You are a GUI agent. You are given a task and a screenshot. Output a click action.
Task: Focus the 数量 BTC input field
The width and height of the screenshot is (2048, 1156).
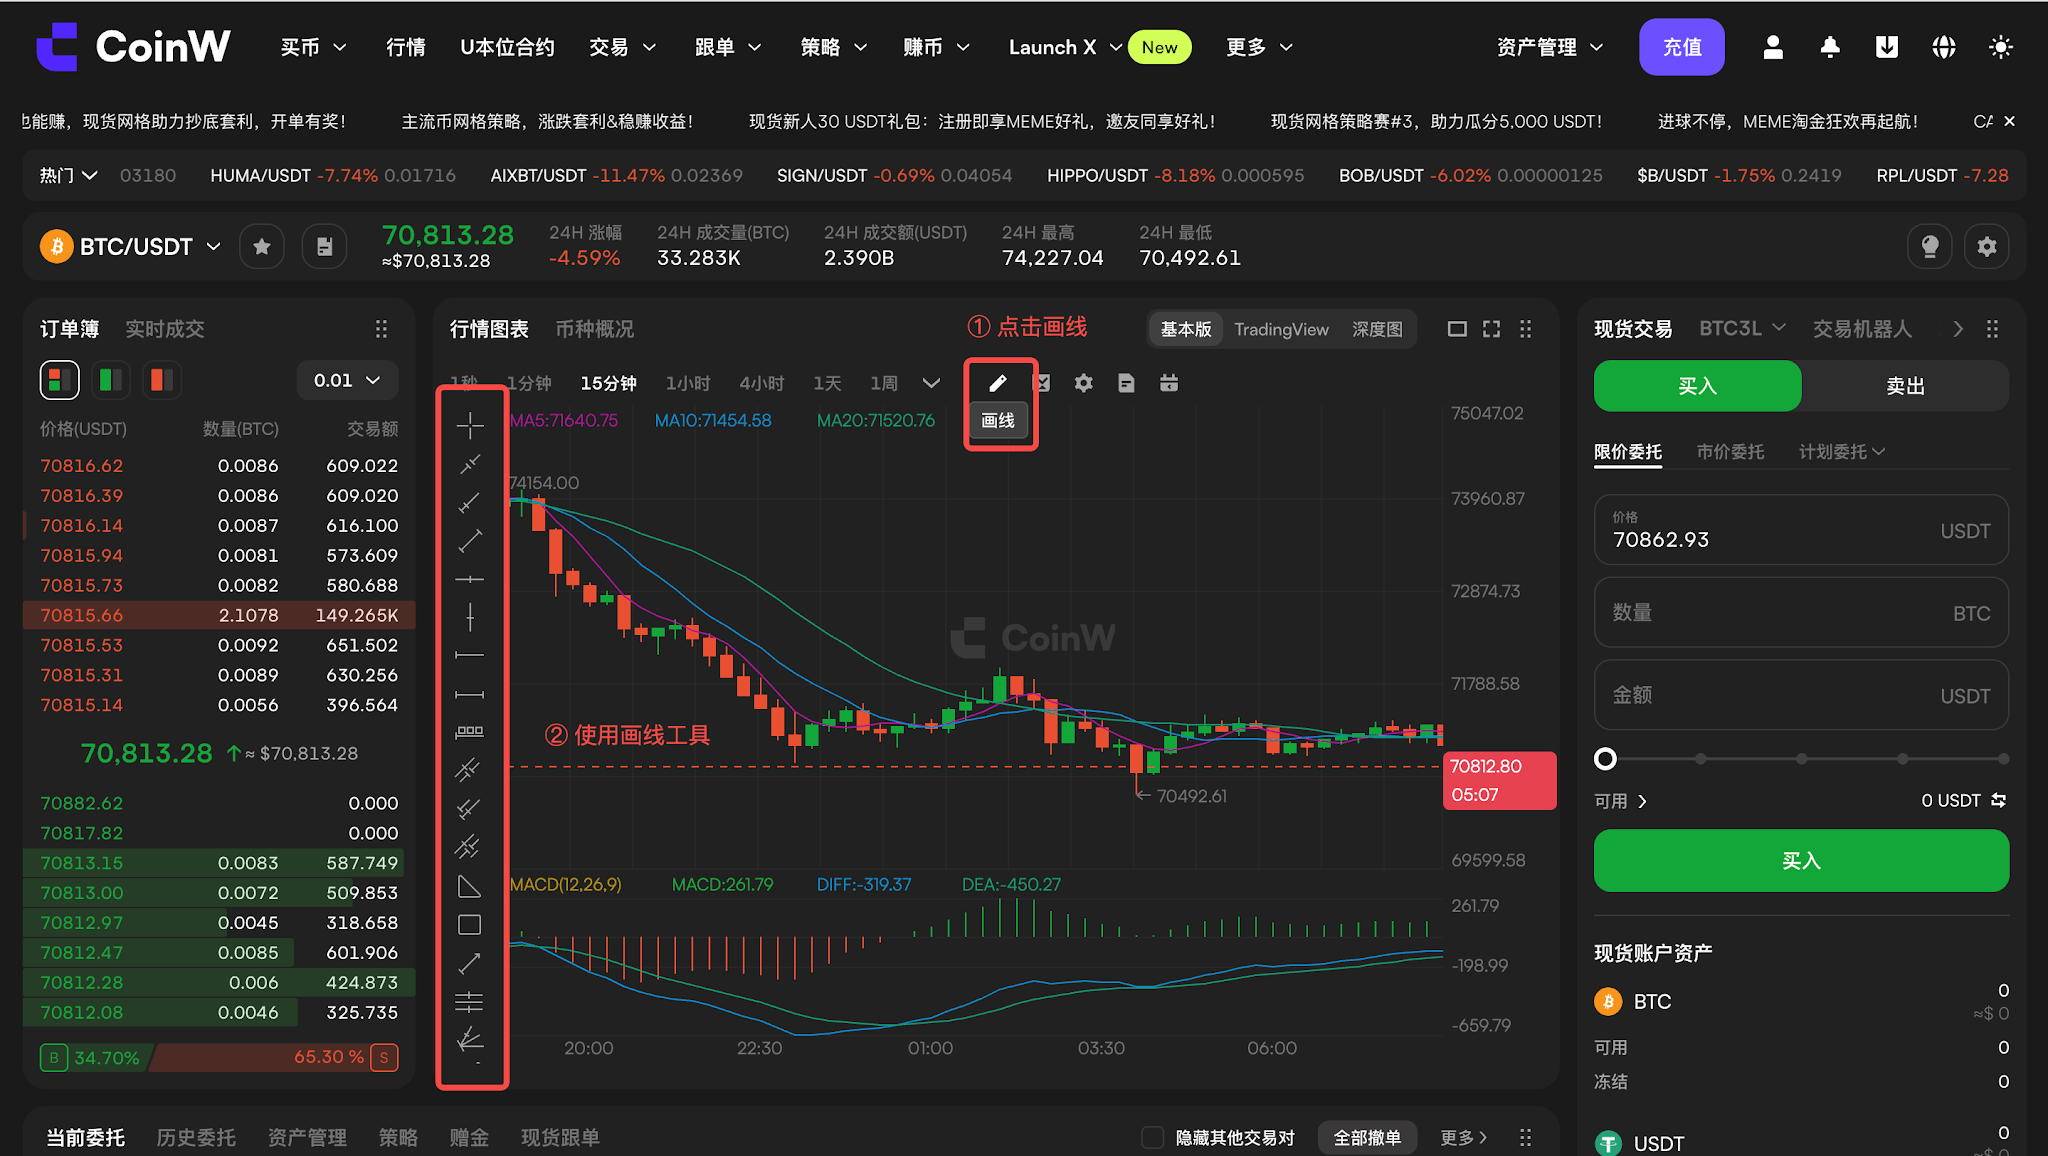tap(1801, 613)
